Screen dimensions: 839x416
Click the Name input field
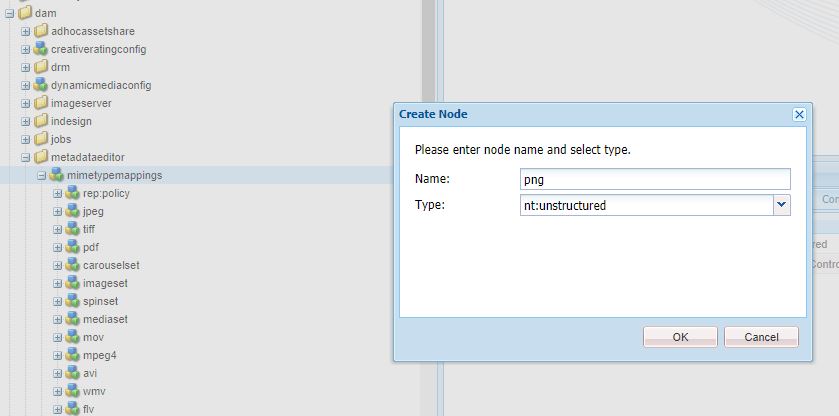coord(655,179)
